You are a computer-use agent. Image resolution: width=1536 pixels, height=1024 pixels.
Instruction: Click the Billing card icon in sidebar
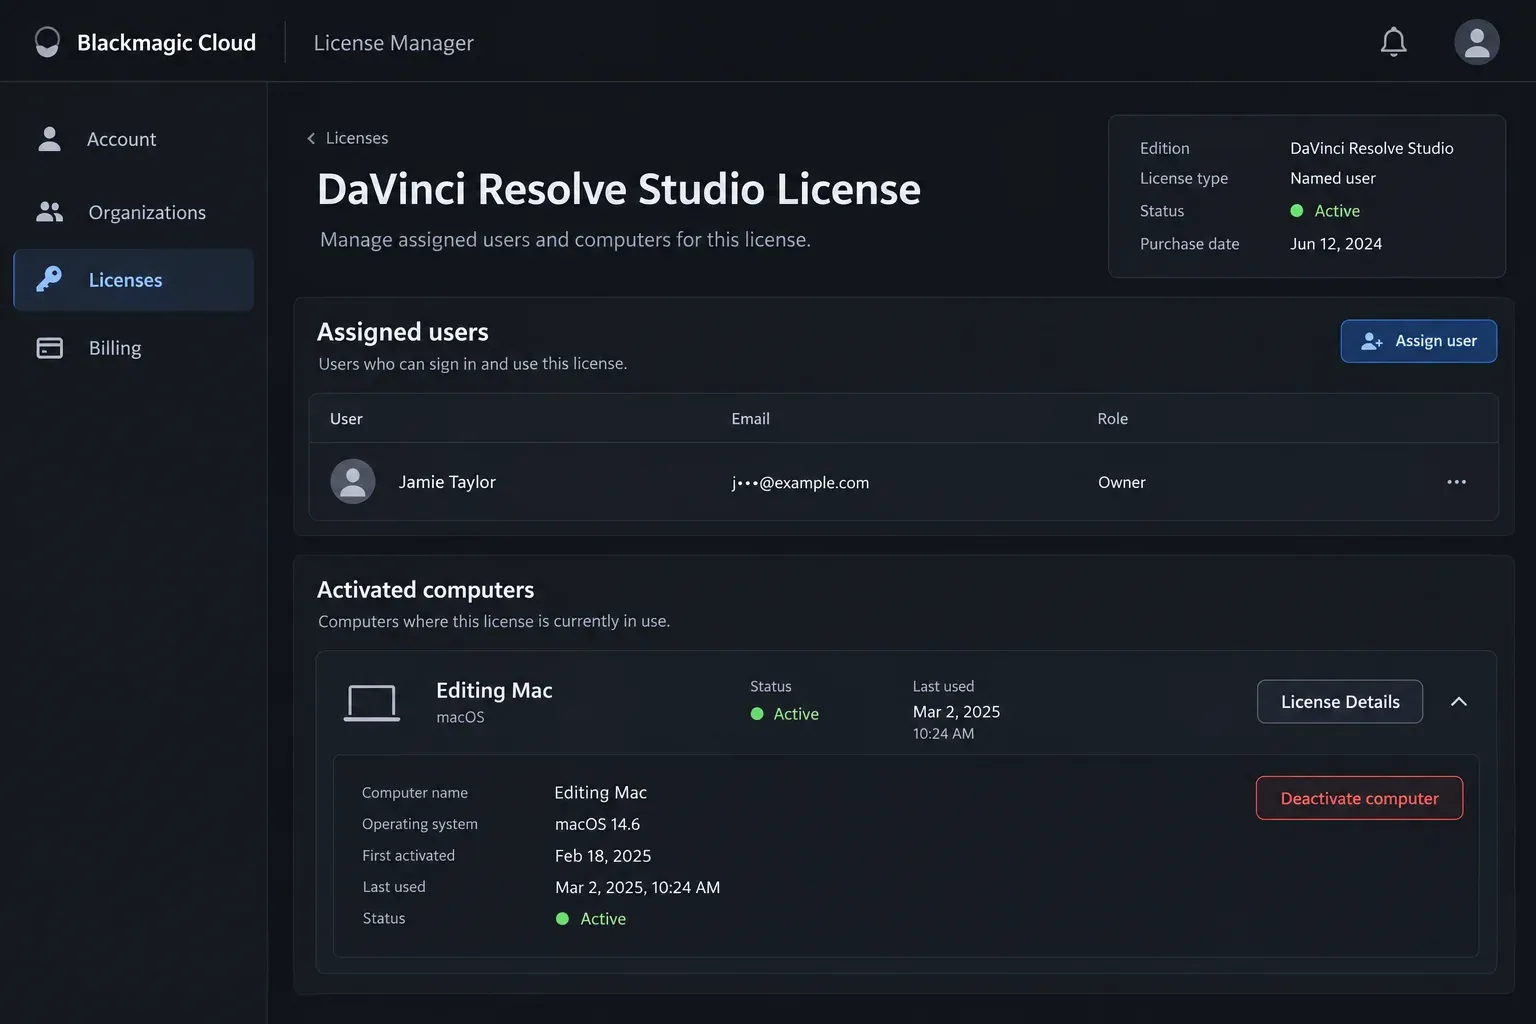pos(49,348)
